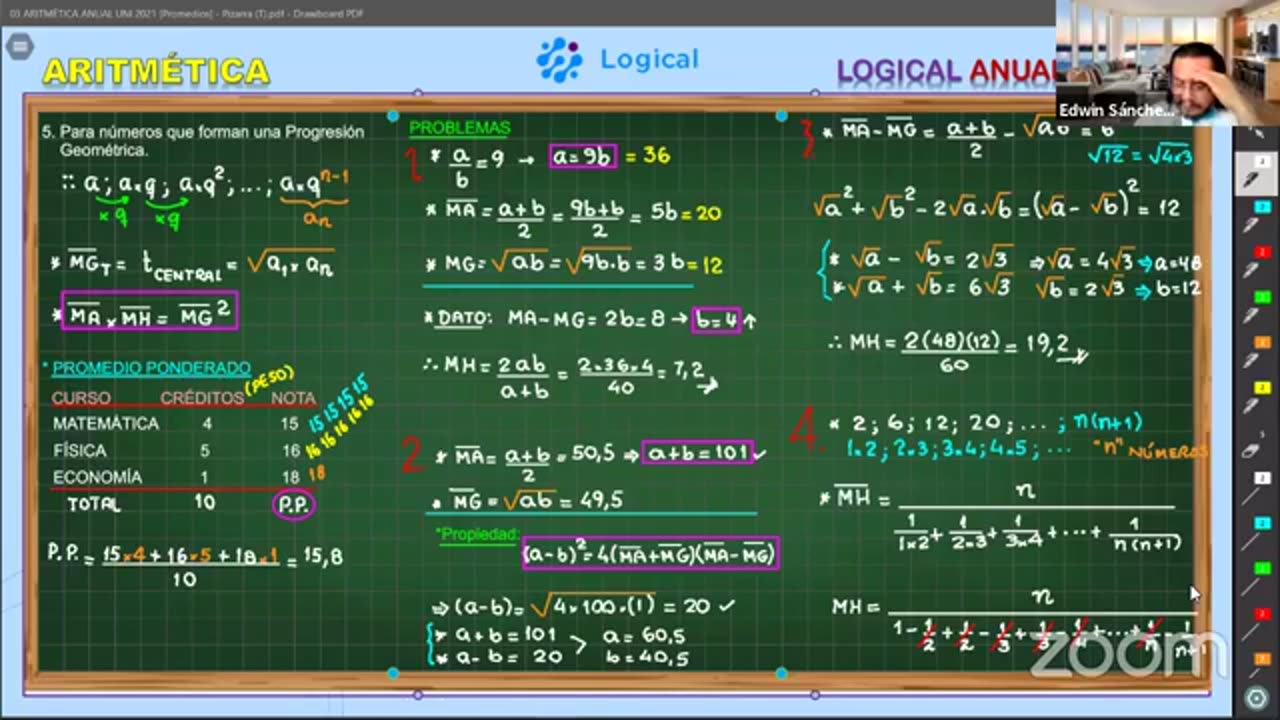The width and height of the screenshot is (1280, 720).
Task: Select the green line tool
Action: pyautogui.click(x=1255, y=578)
